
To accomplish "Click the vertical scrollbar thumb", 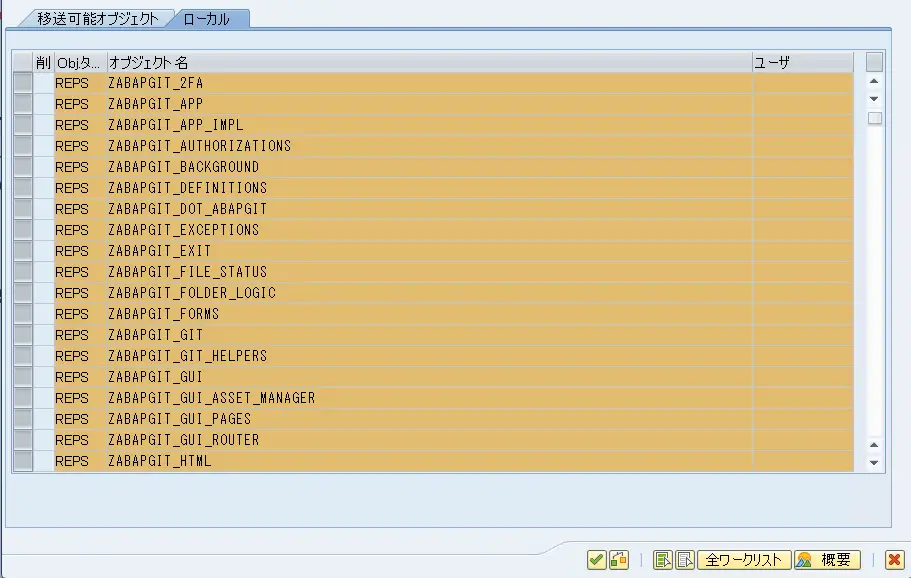I will (874, 118).
